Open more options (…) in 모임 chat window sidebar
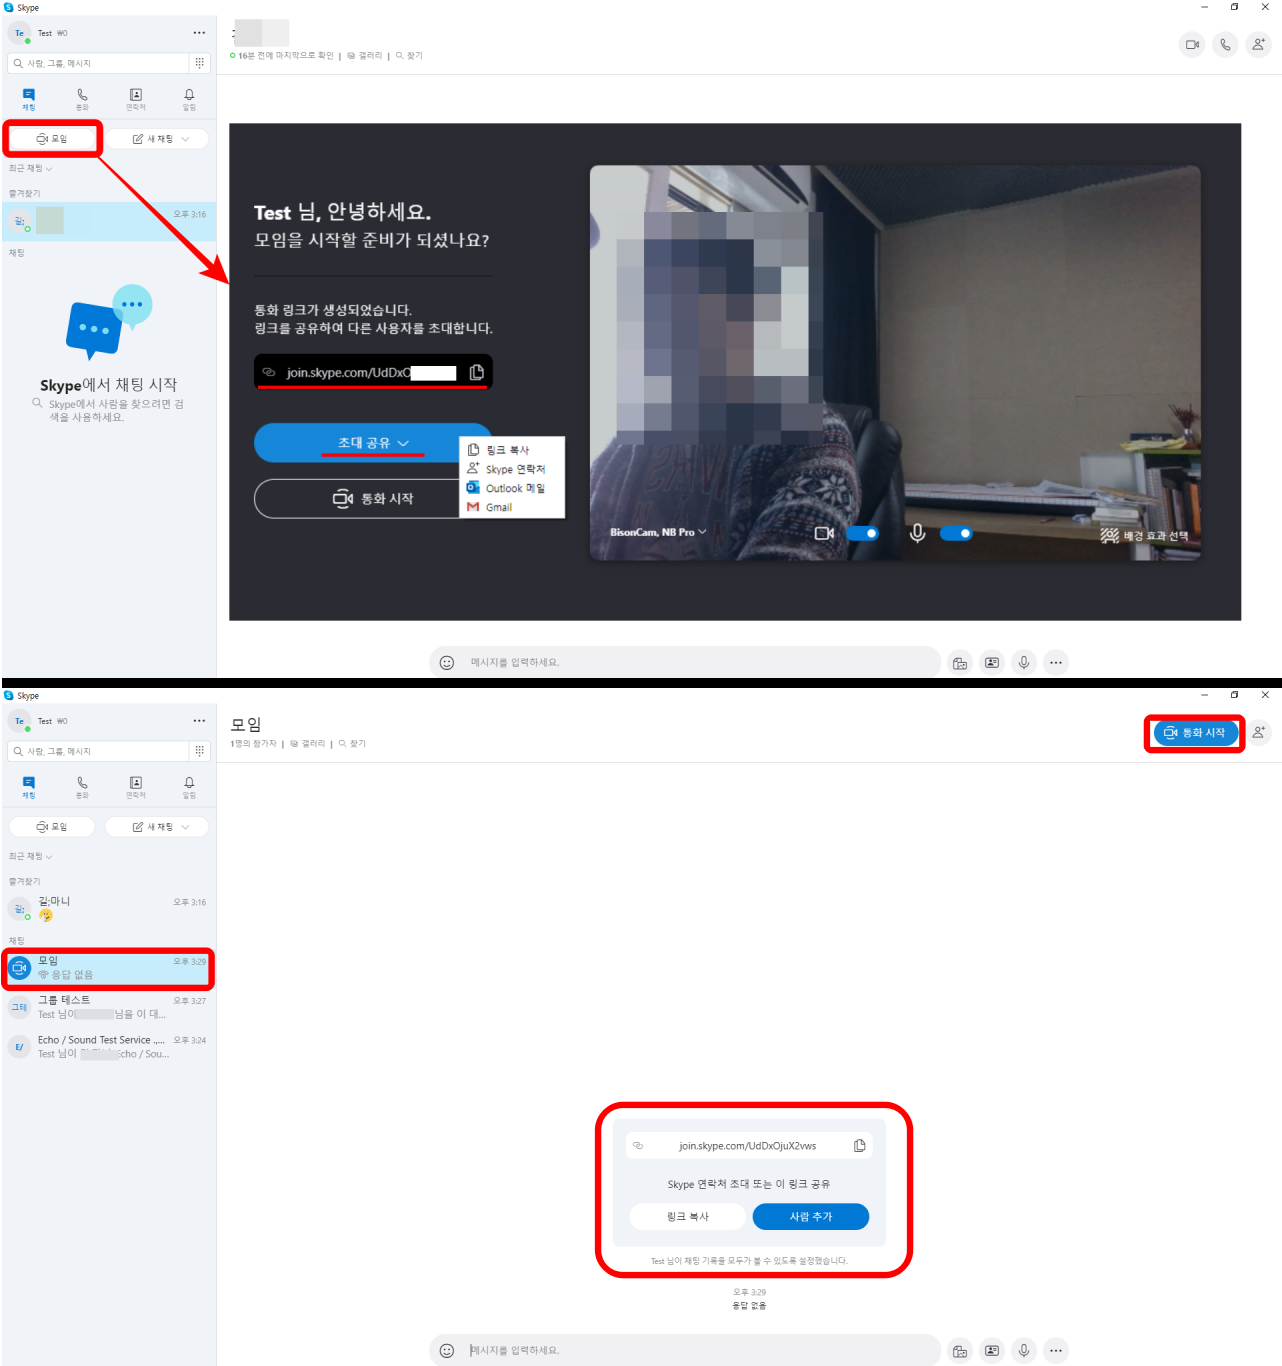This screenshot has width=1282, height=1366. 199,721
